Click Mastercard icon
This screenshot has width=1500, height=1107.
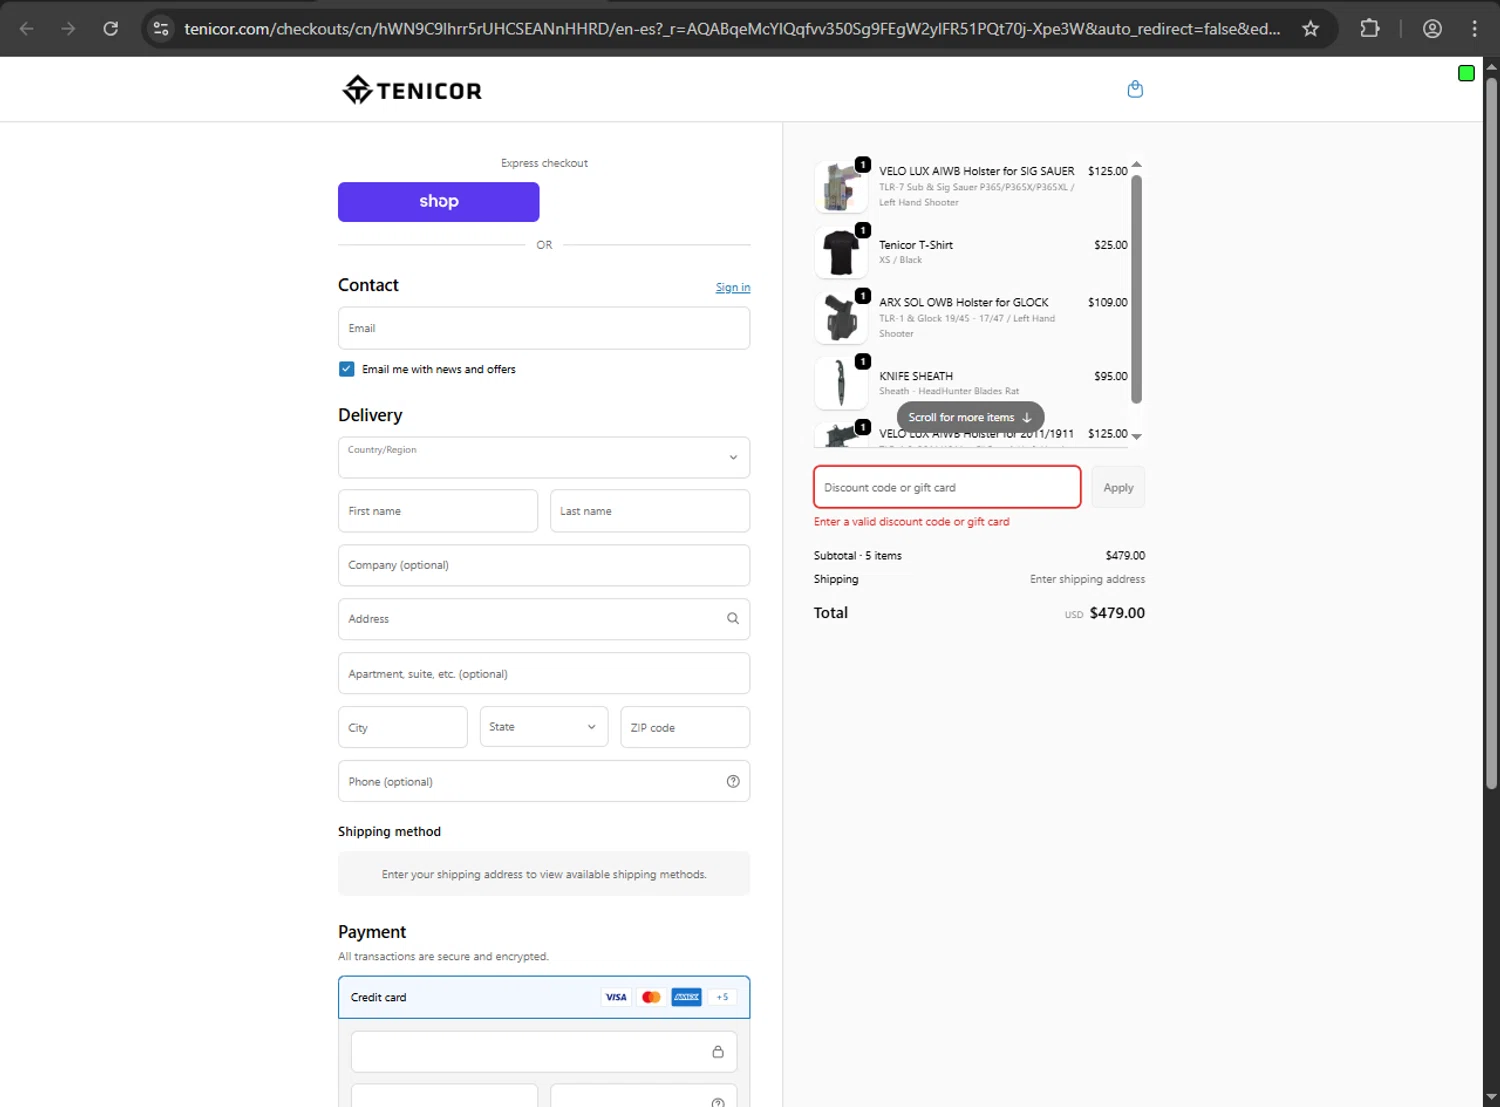pyautogui.click(x=651, y=997)
